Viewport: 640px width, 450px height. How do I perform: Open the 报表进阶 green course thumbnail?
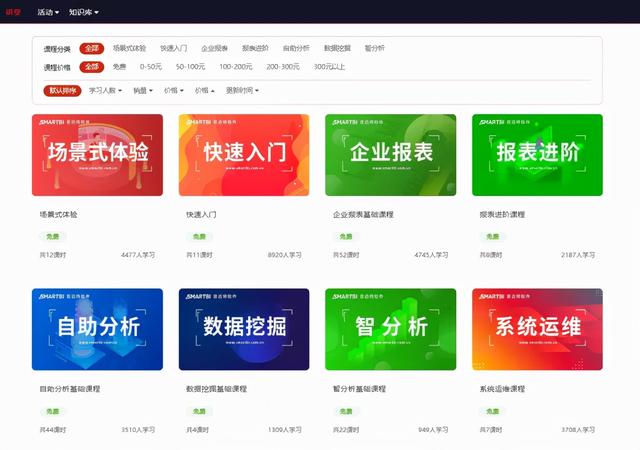tap(537, 155)
